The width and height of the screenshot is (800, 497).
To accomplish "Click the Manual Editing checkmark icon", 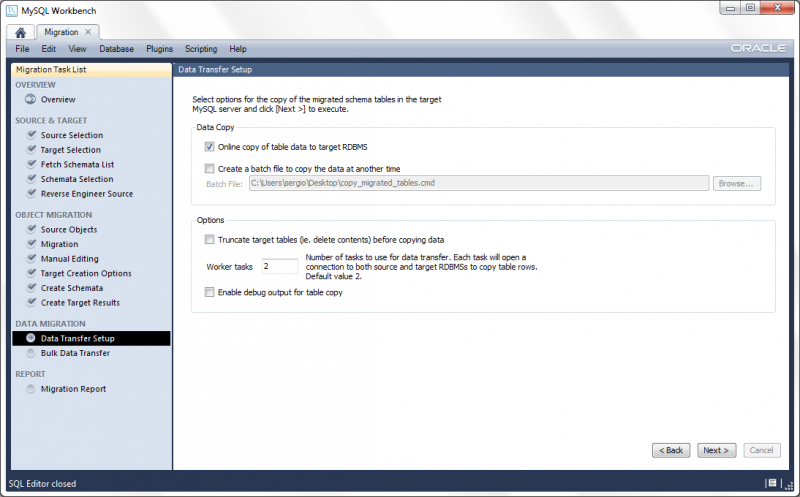I will 32,259.
